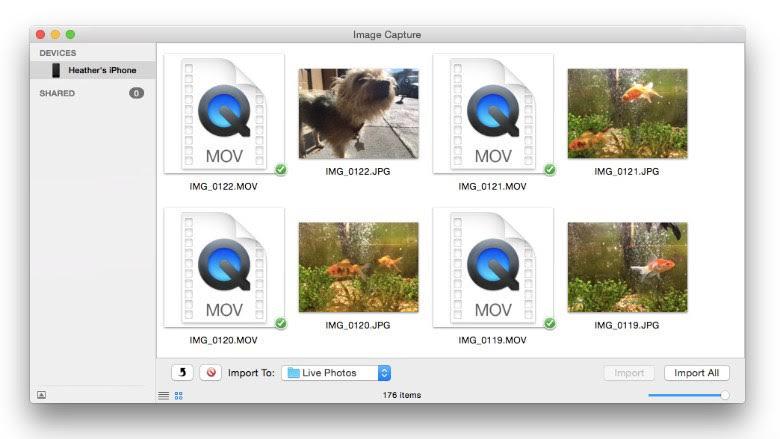The width and height of the screenshot is (780, 439).
Task: Click the Live Photos folder icon
Action: pyautogui.click(x=293, y=372)
